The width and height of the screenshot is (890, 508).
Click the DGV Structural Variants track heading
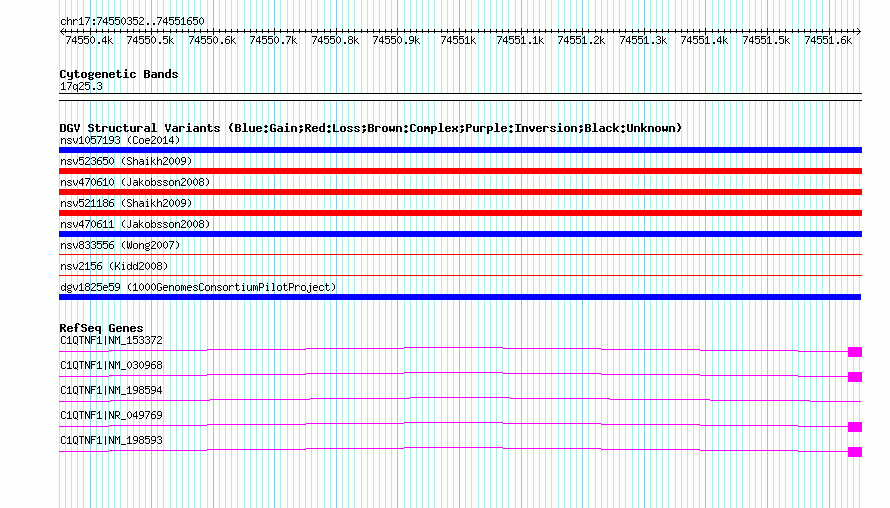pyautogui.click(x=371, y=128)
